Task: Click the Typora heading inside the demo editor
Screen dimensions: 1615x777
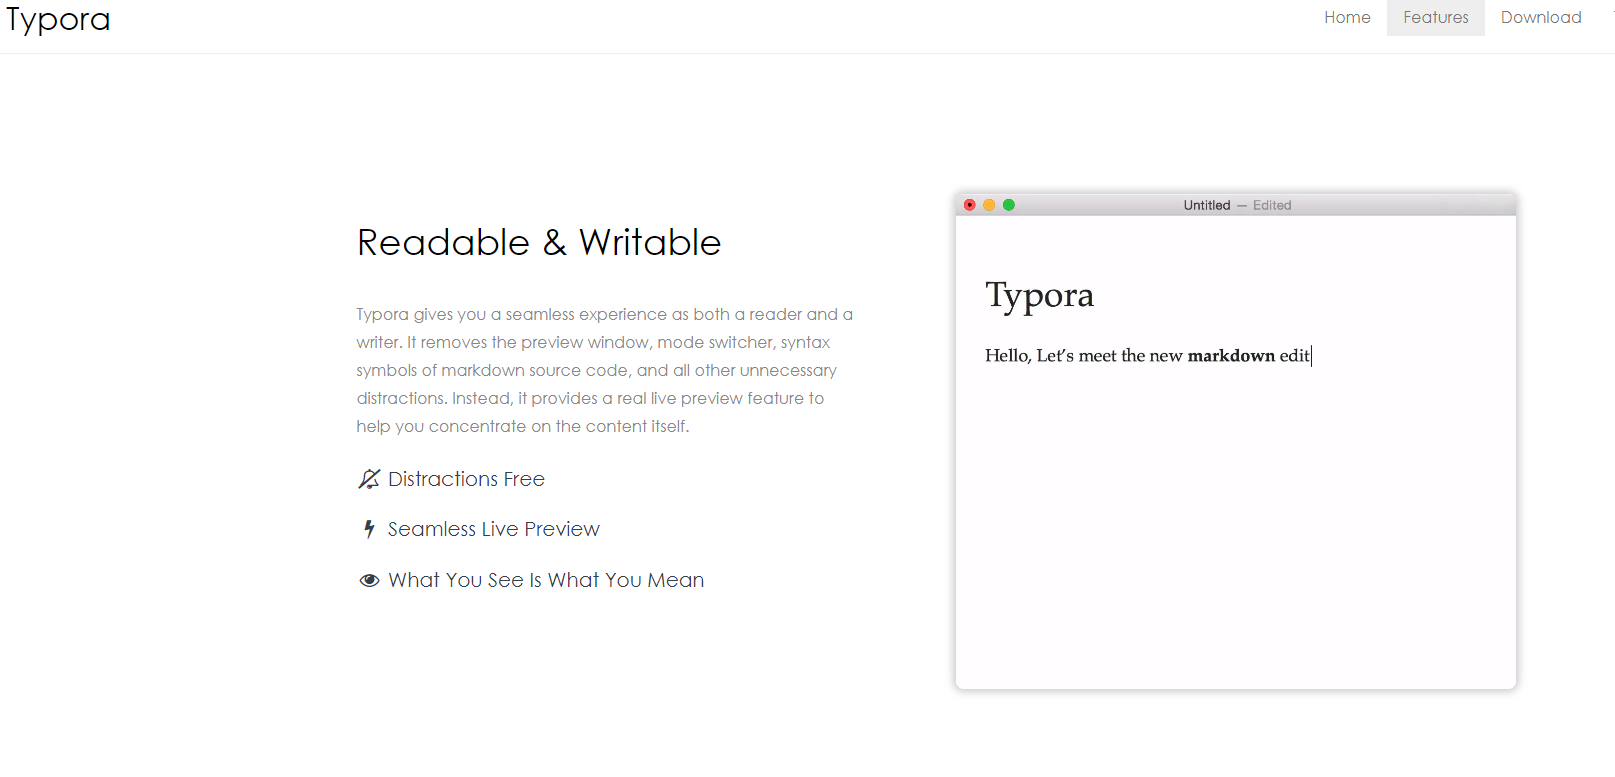Action: point(1039,296)
